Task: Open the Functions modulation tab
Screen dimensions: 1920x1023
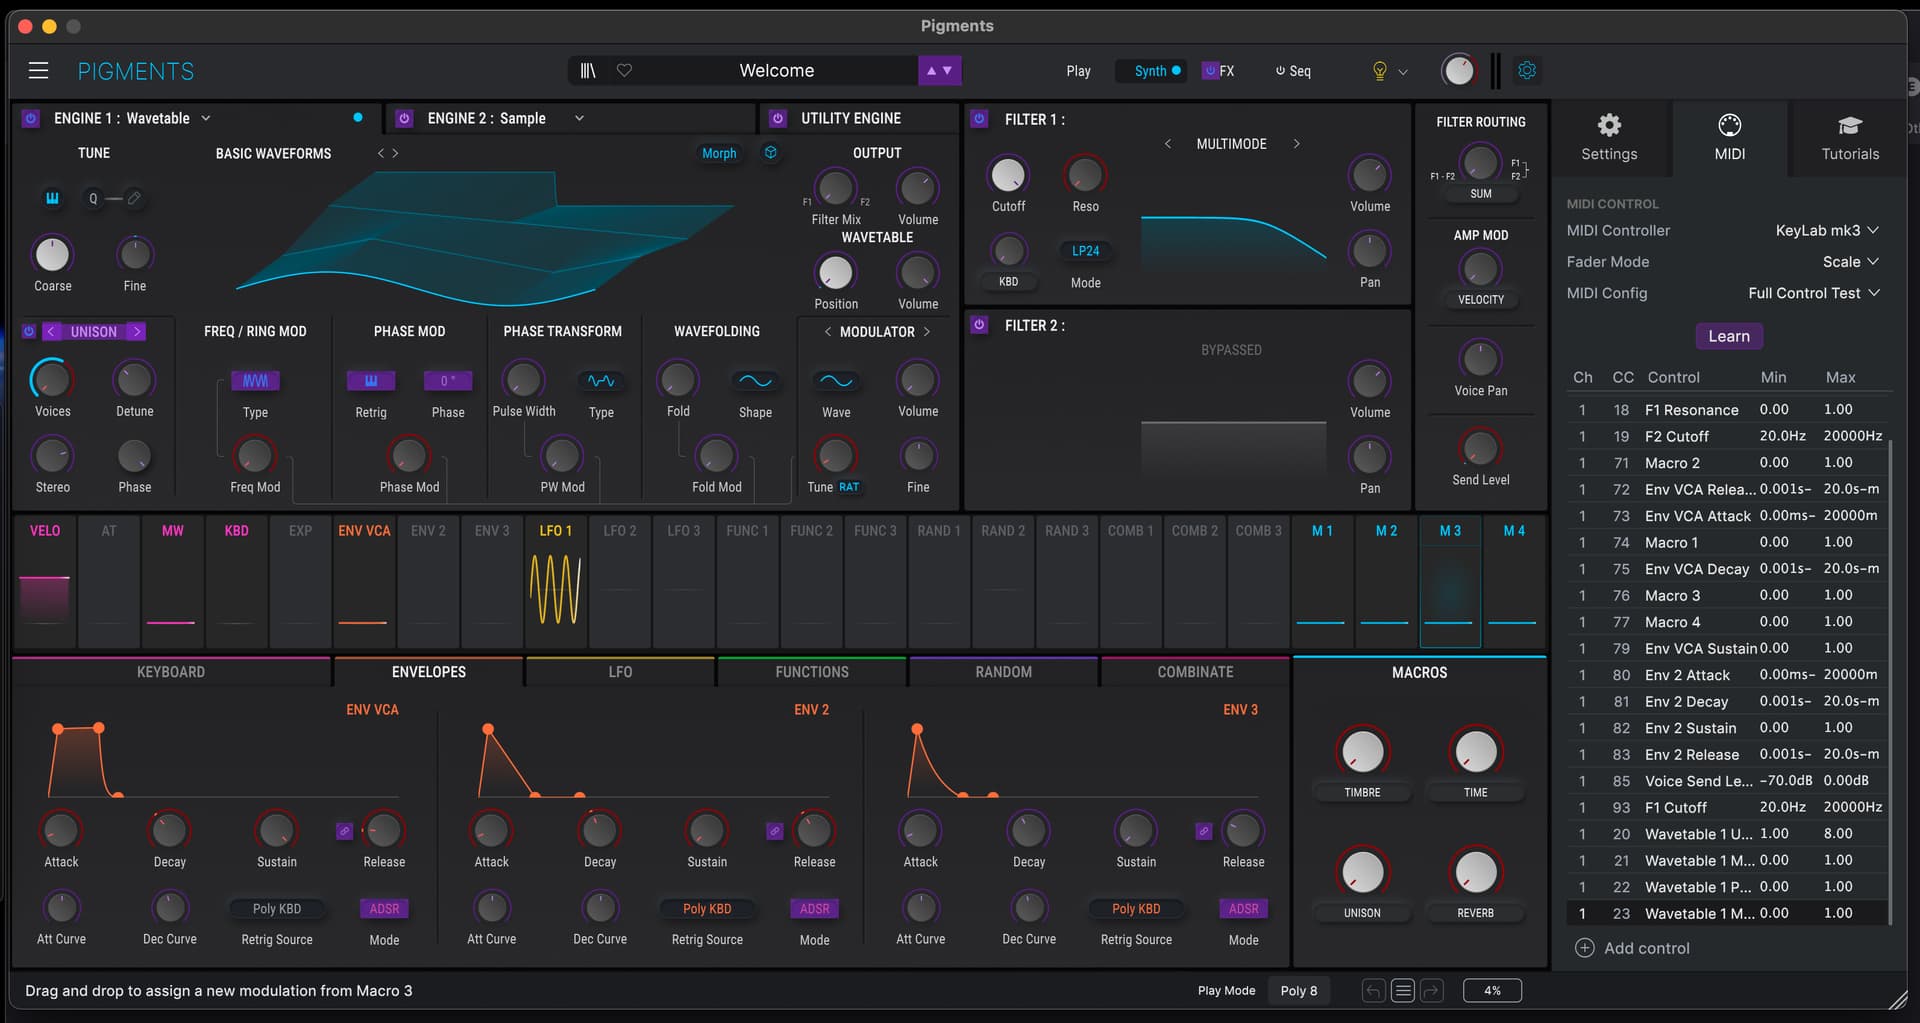Action: click(x=812, y=672)
